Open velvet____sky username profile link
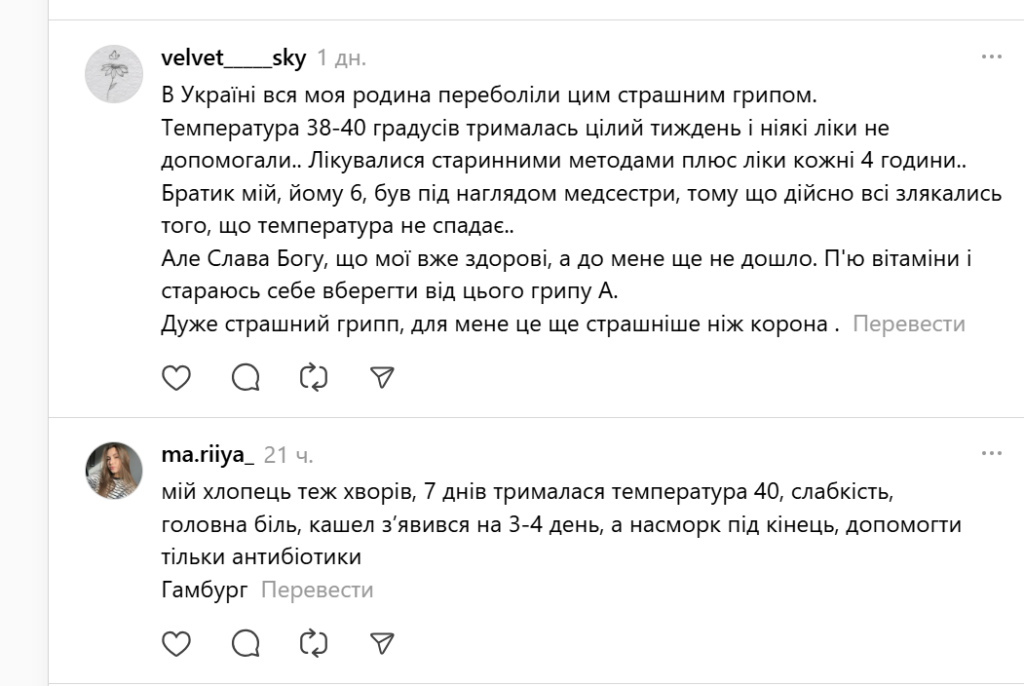The width and height of the screenshot is (1024, 686). point(233,57)
